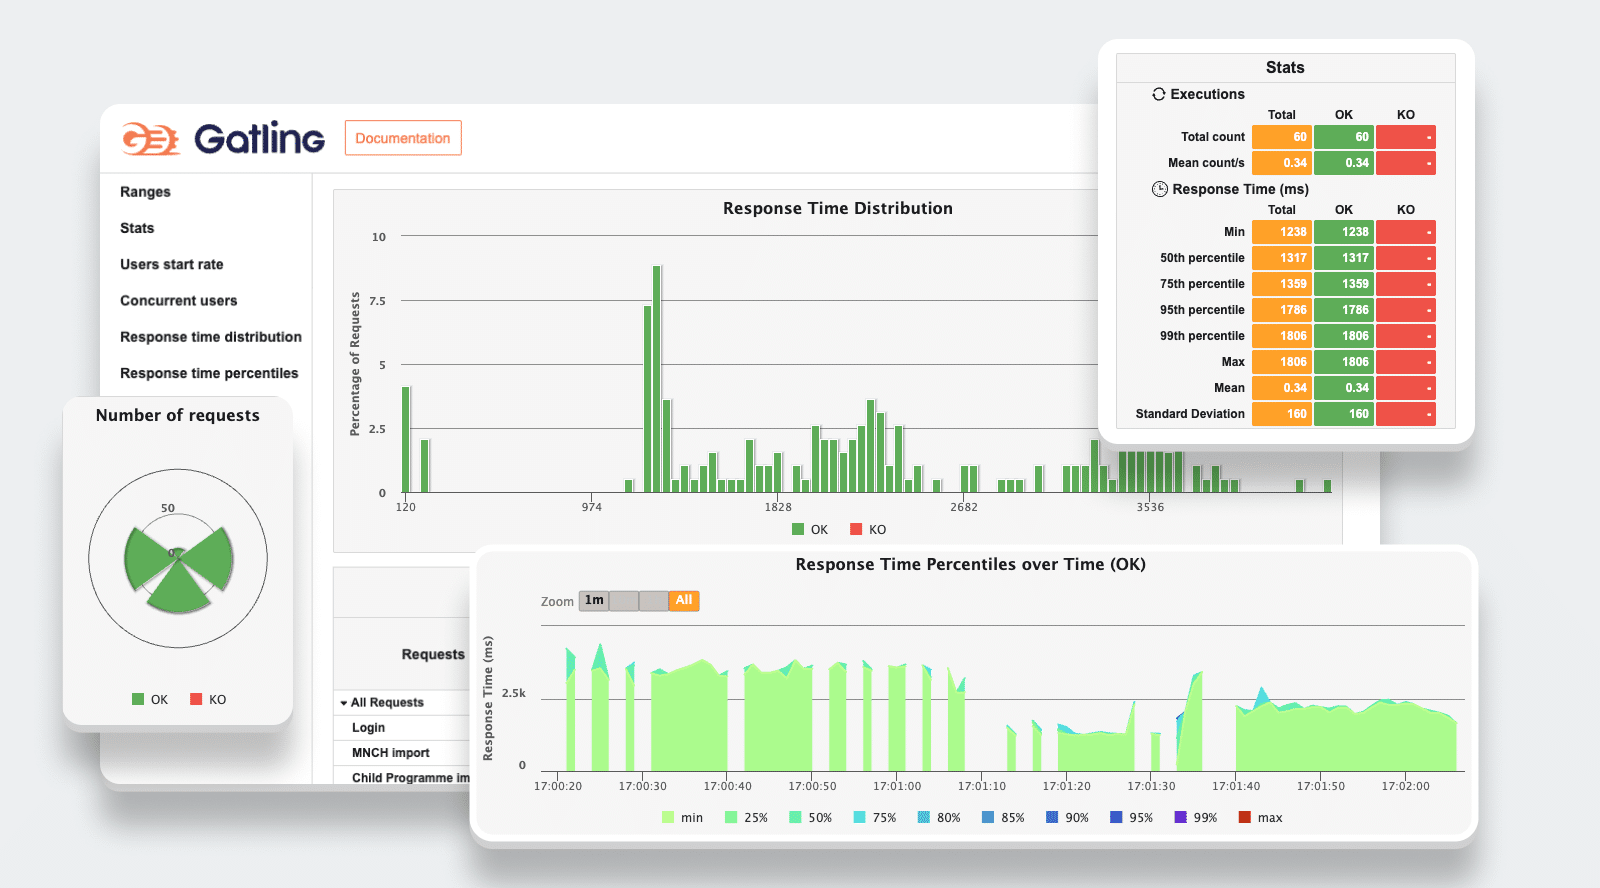
Task: Select the All zoom button
Action: pyautogui.click(x=684, y=601)
